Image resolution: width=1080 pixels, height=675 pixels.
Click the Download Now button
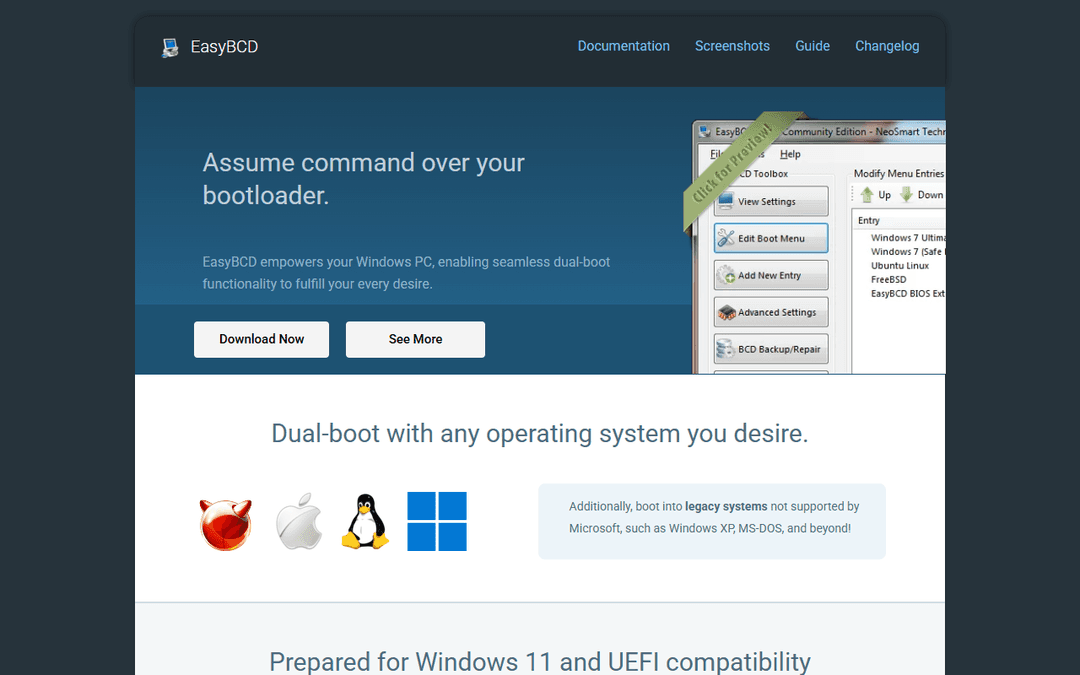click(x=262, y=340)
